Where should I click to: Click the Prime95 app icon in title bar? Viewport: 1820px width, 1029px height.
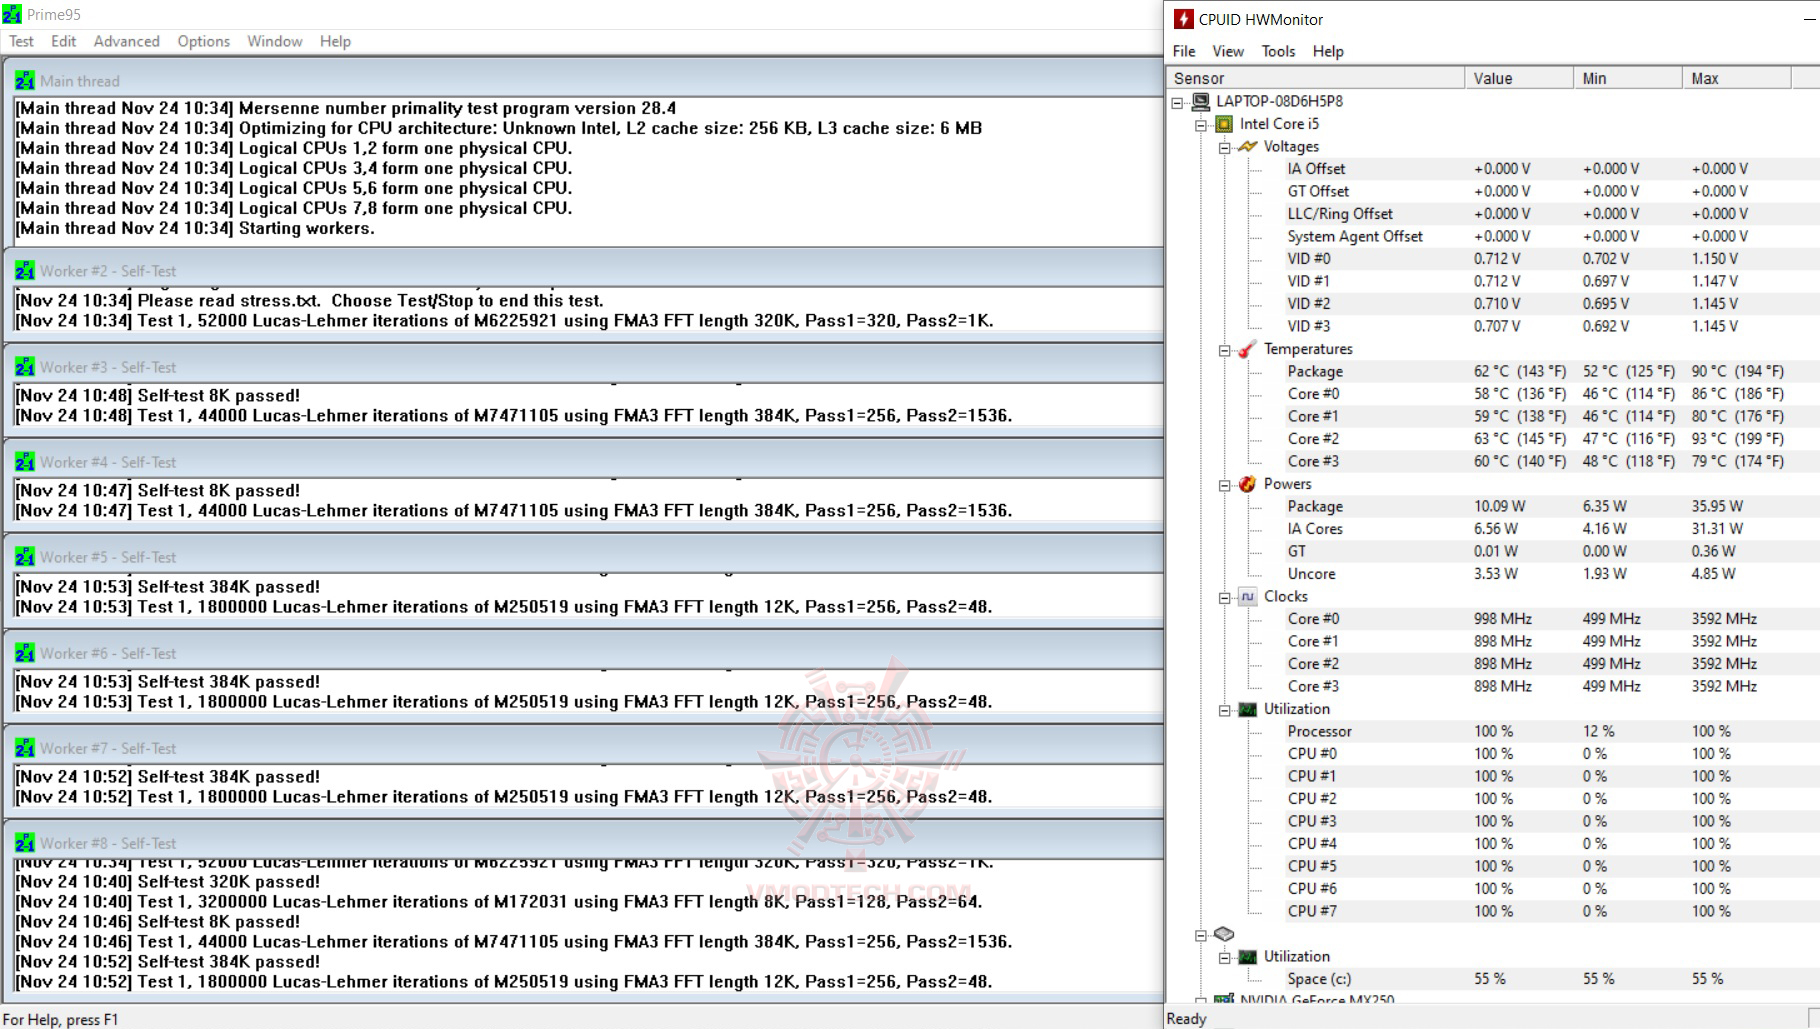tap(12, 14)
